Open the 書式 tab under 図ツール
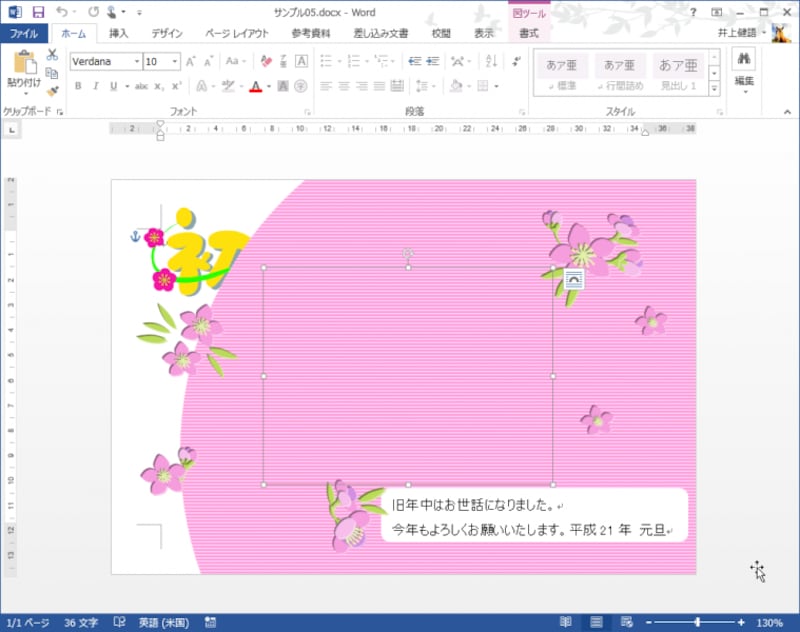Image resolution: width=800 pixels, height=632 pixels. tap(528, 33)
